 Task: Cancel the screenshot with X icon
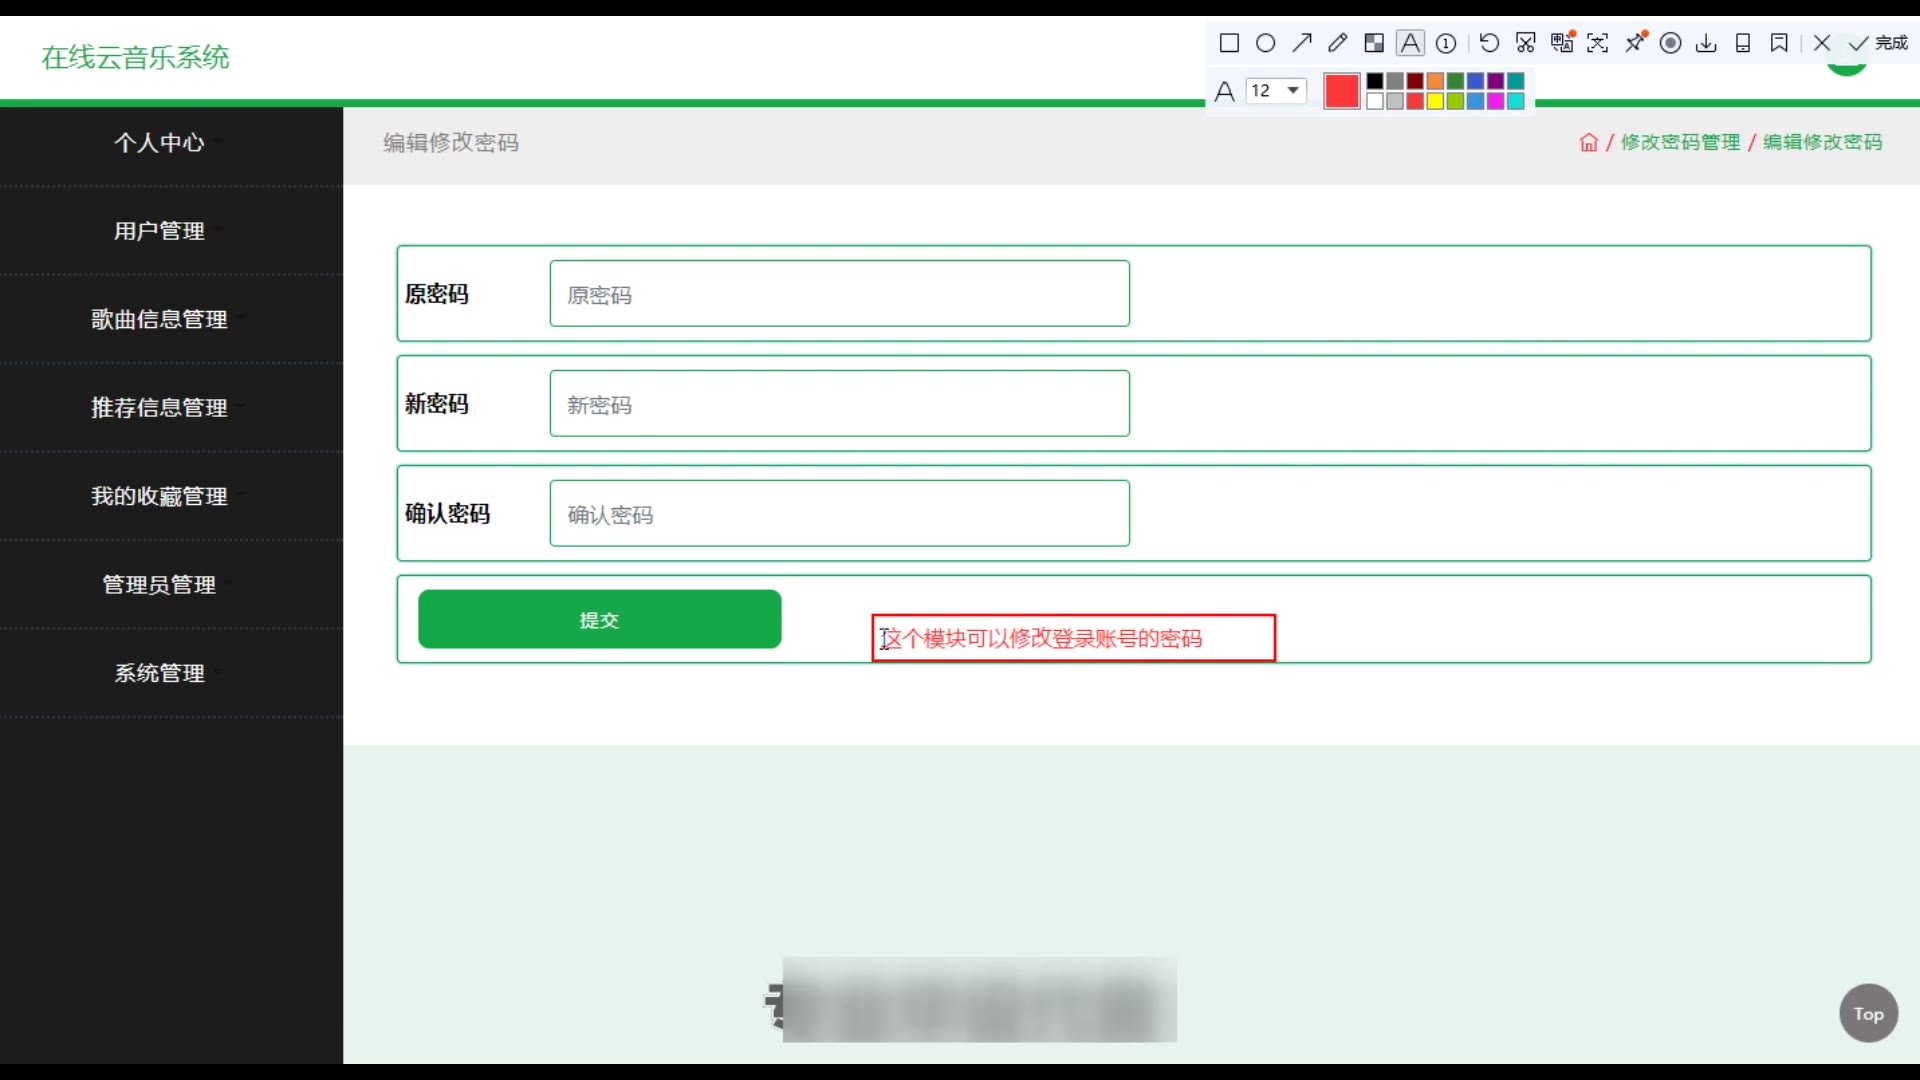click(x=1822, y=43)
